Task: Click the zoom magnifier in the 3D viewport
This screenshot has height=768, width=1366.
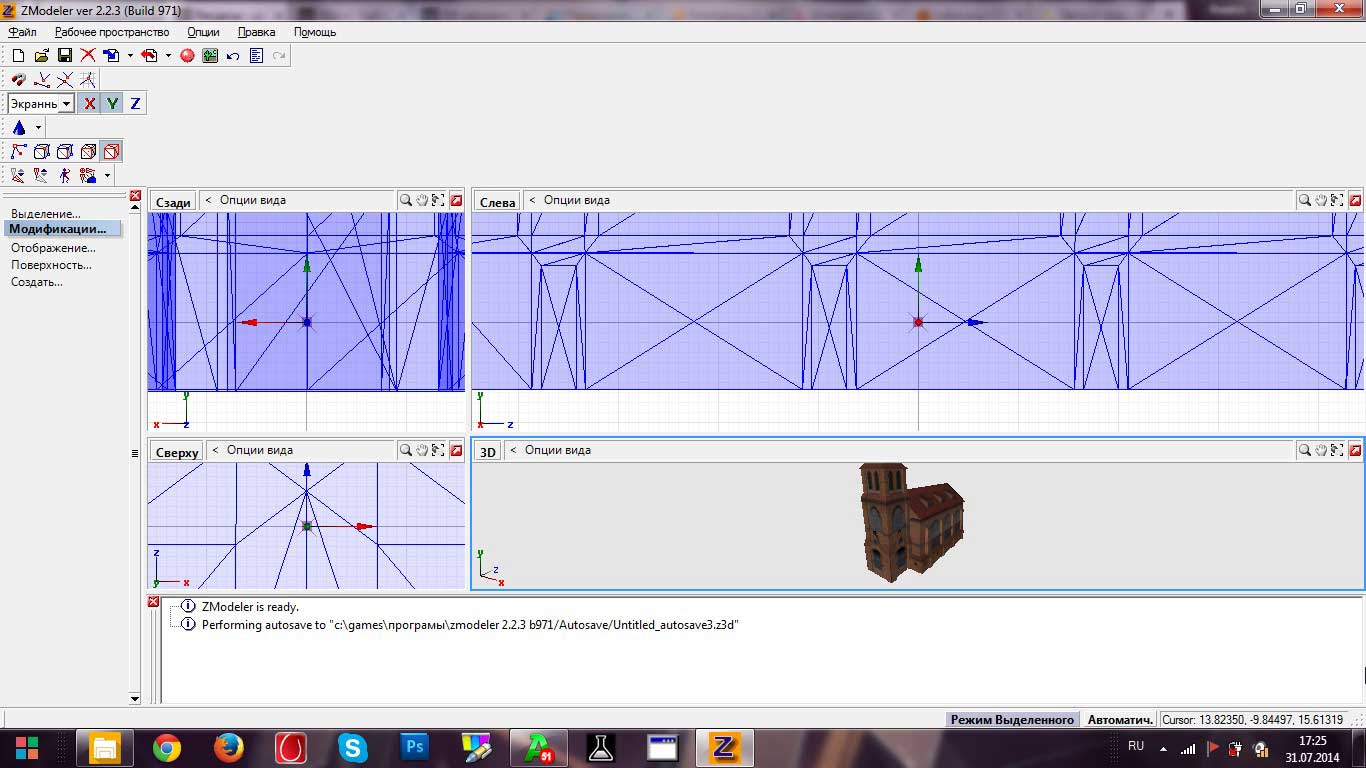Action: point(1305,450)
